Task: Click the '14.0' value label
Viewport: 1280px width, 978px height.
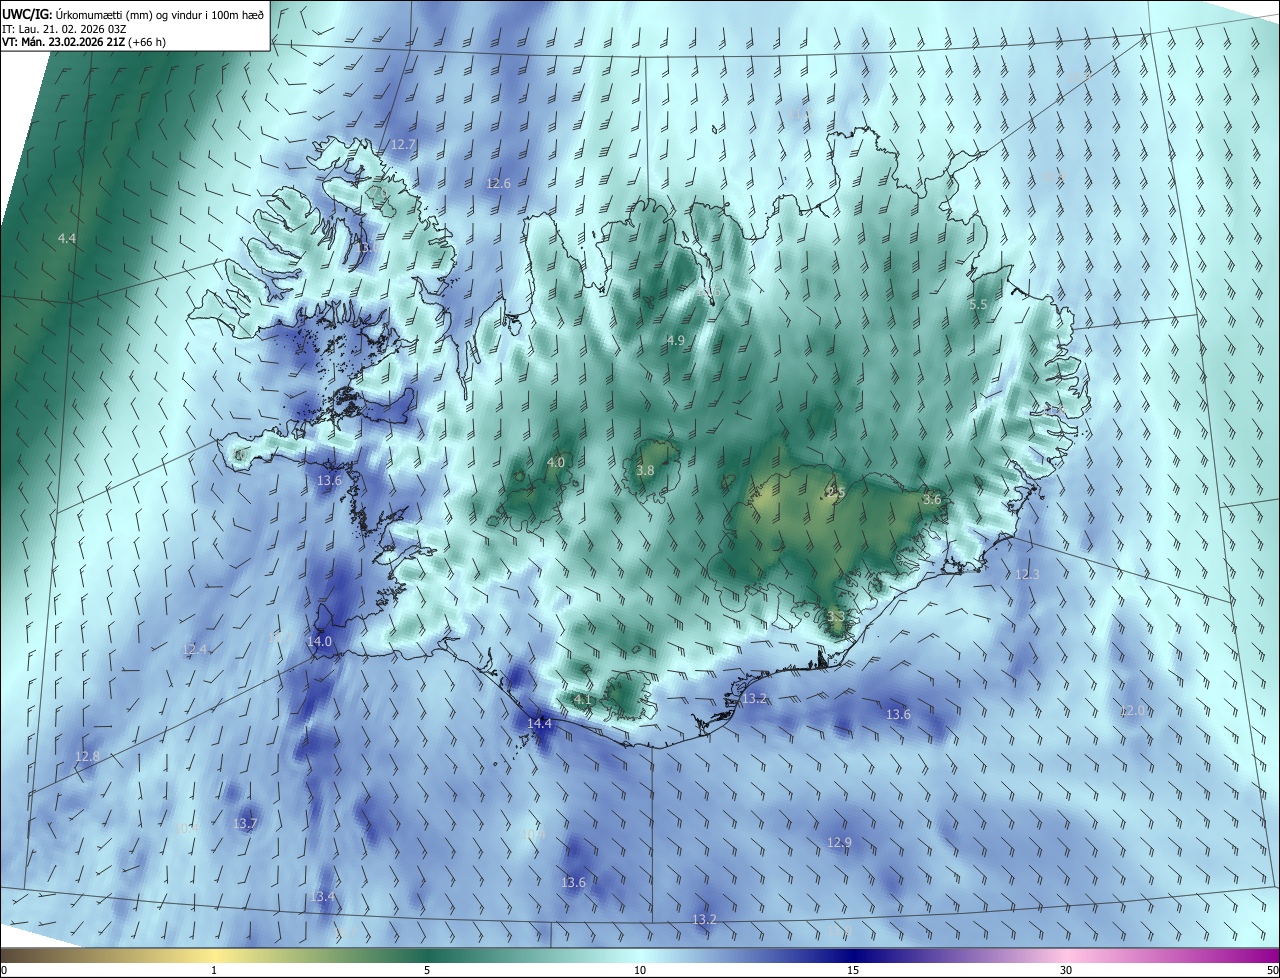Action: tap(319, 641)
